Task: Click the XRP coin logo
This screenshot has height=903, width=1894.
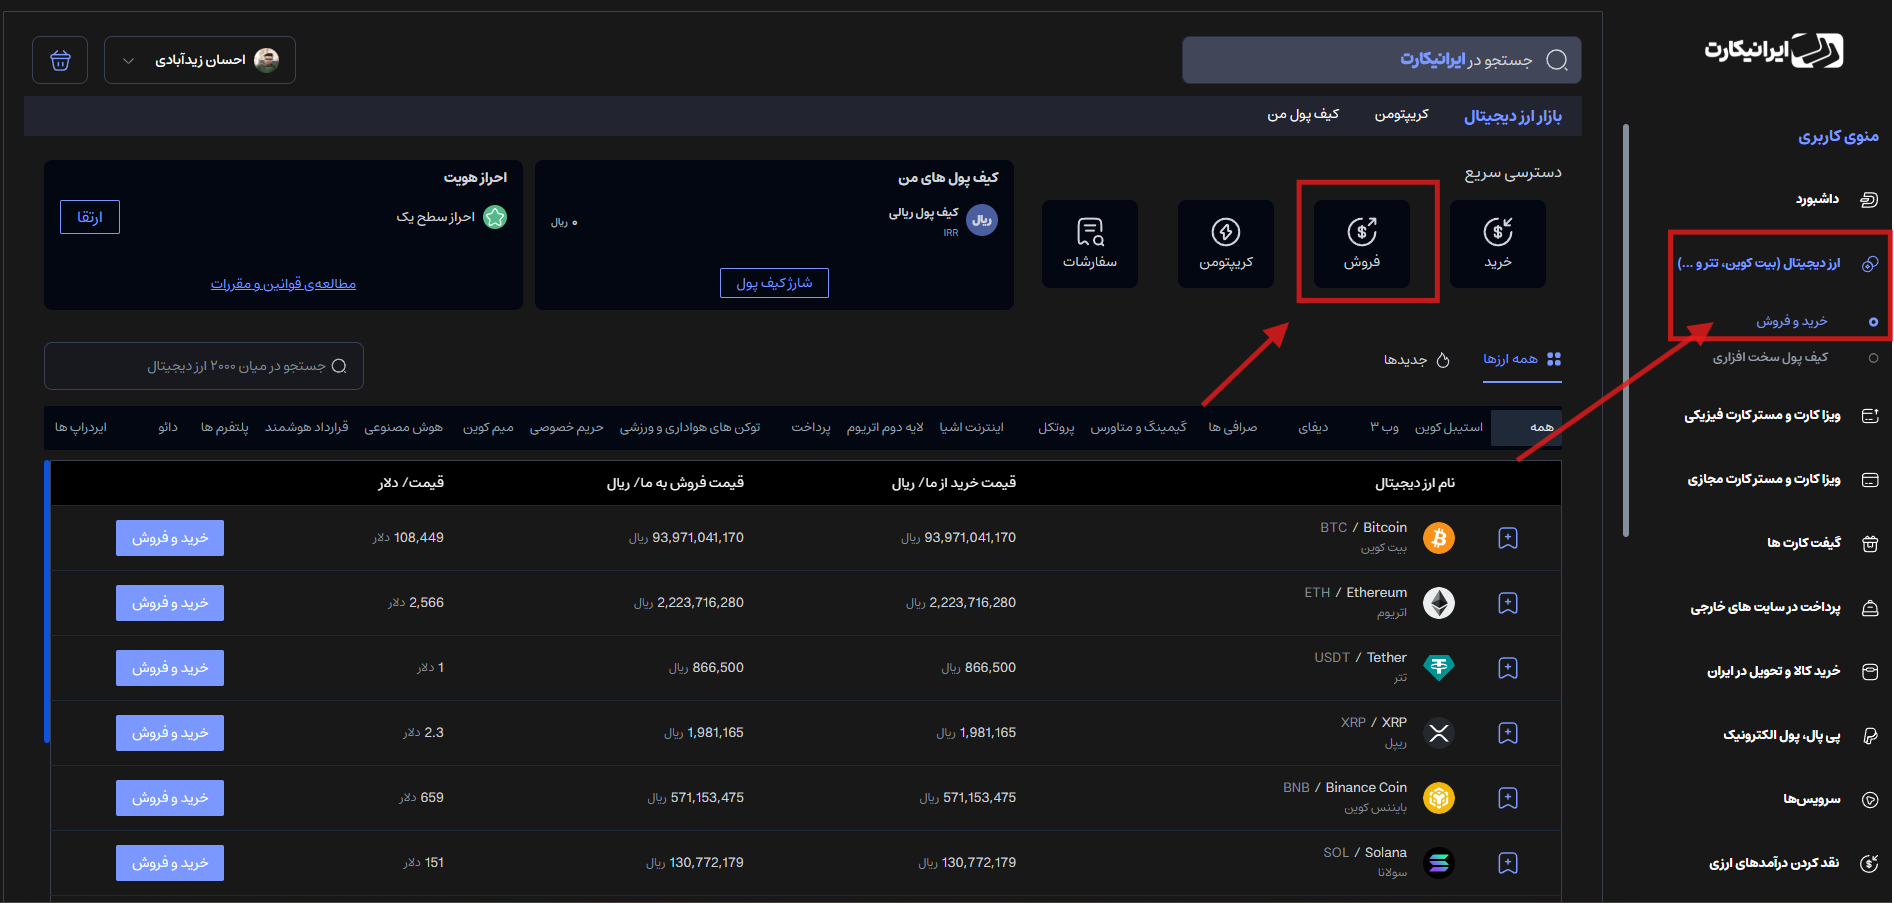Action: point(1439,733)
